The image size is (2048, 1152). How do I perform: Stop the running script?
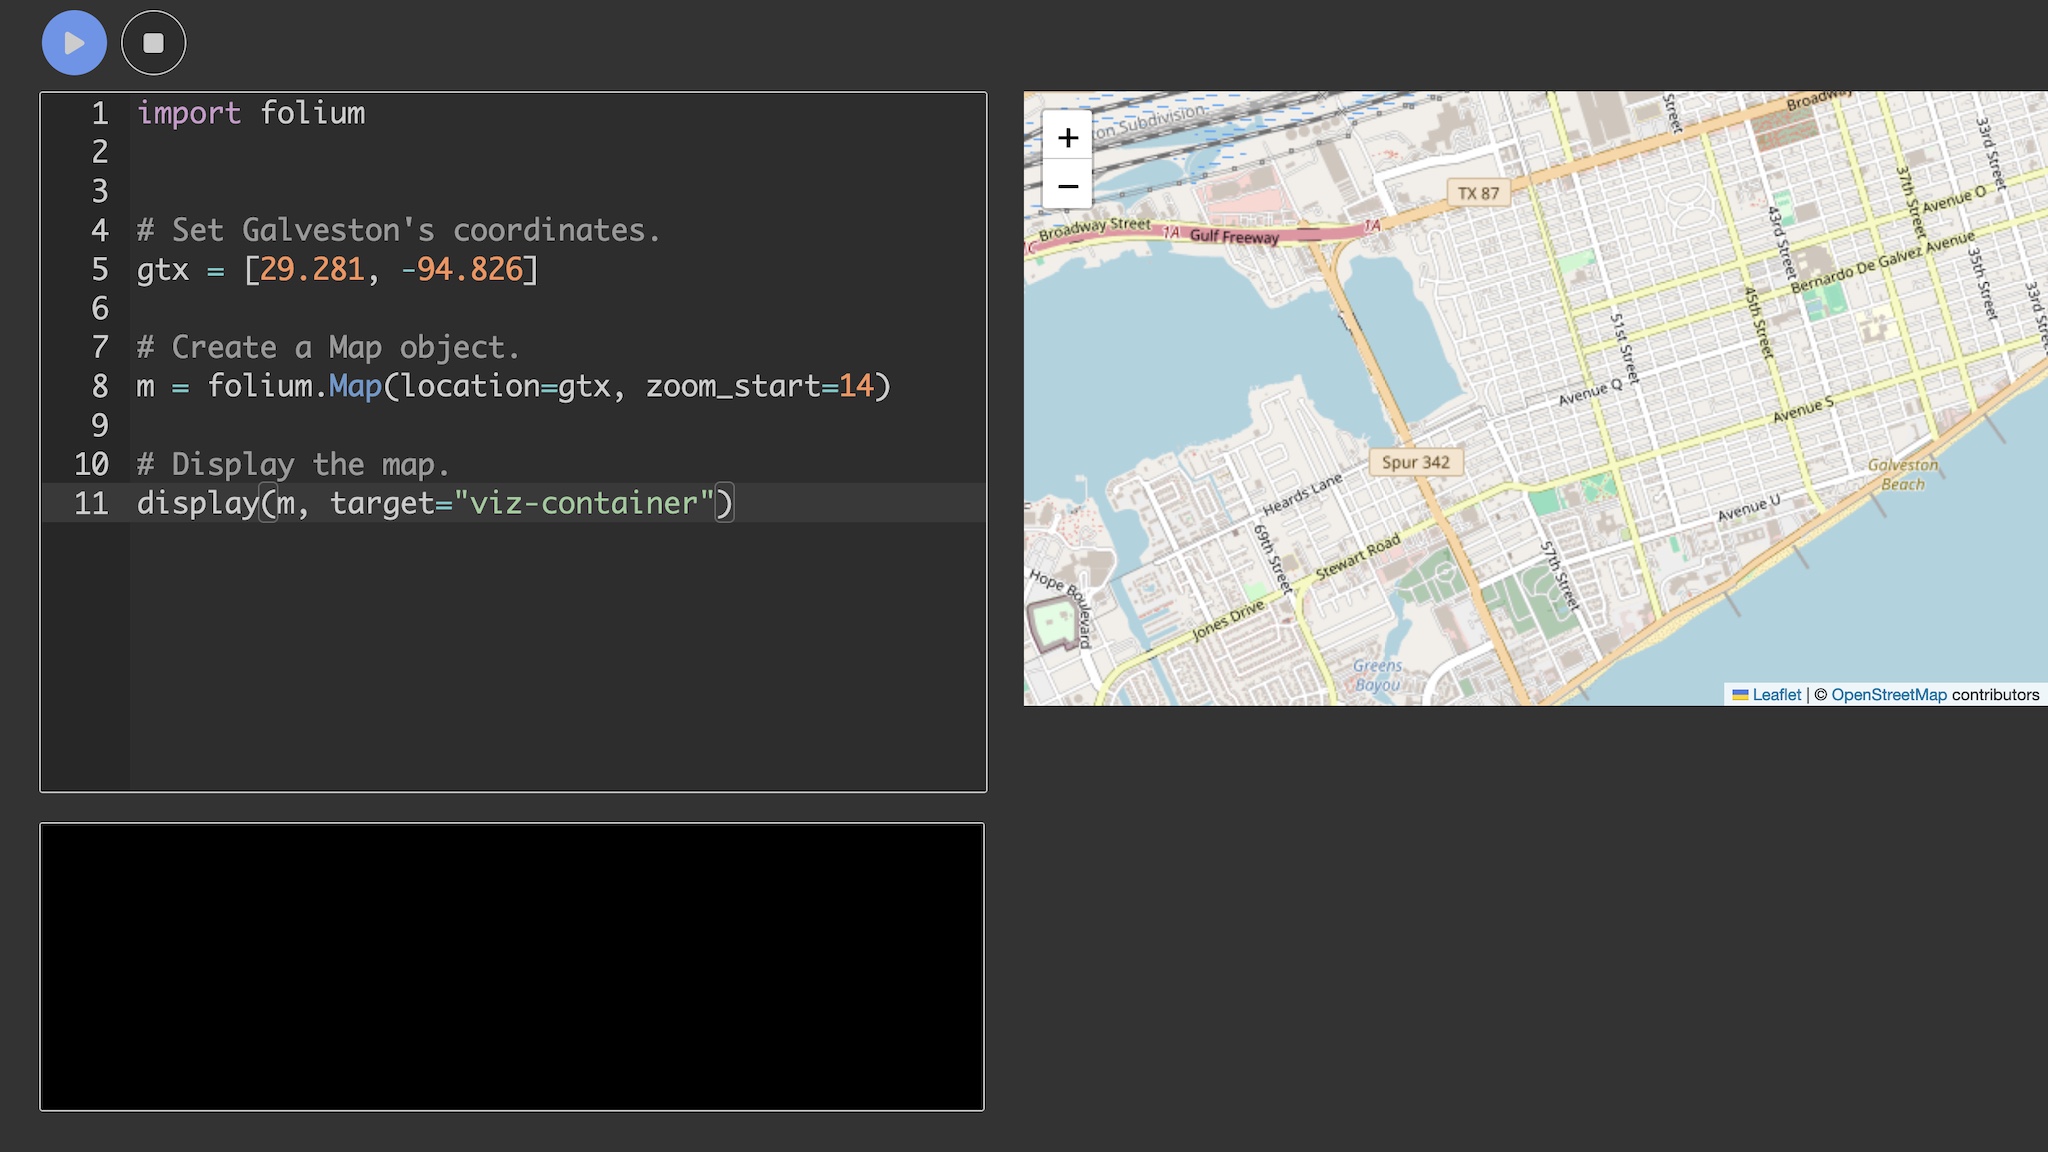(x=153, y=42)
